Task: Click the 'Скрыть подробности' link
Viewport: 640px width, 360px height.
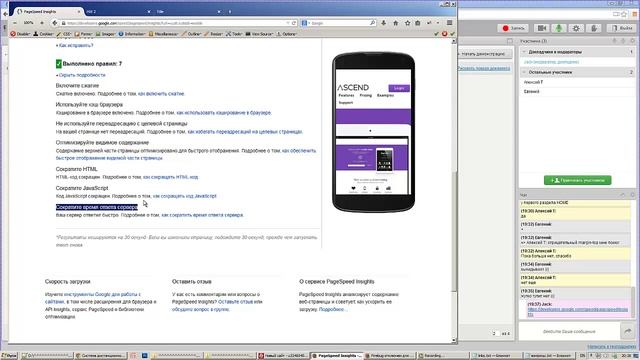Action: click(82, 75)
